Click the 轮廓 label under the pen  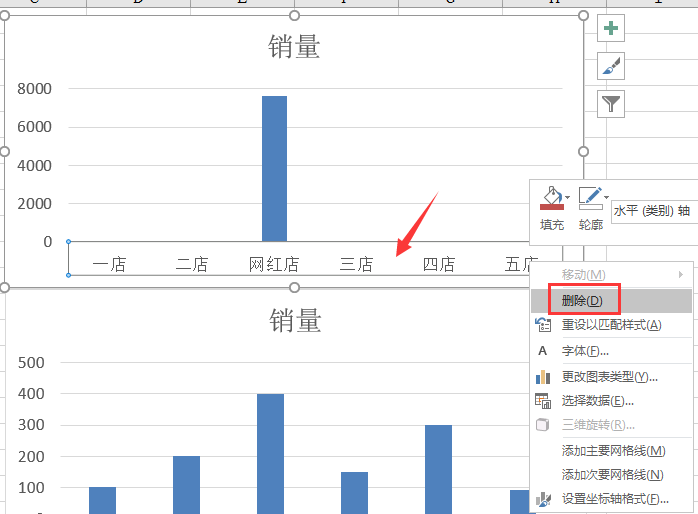pyautogui.click(x=591, y=225)
